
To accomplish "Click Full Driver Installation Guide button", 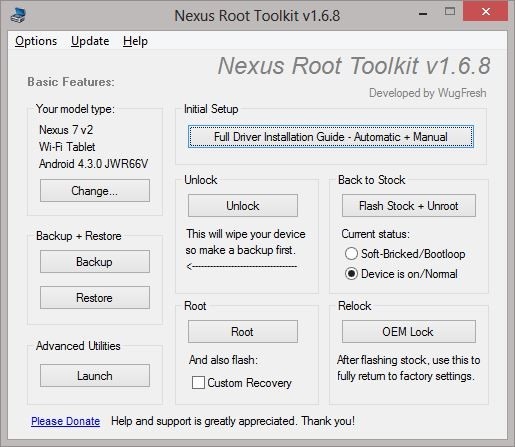I will click(x=331, y=137).
